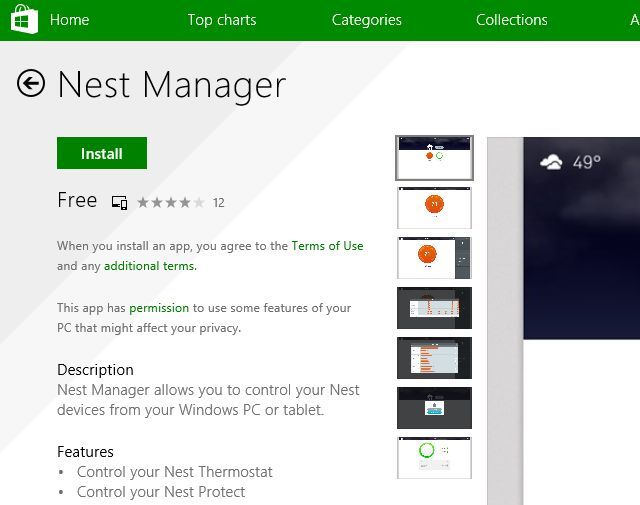The height and width of the screenshot is (505, 640).
Task: Open the Categories tab
Action: coord(367,20)
